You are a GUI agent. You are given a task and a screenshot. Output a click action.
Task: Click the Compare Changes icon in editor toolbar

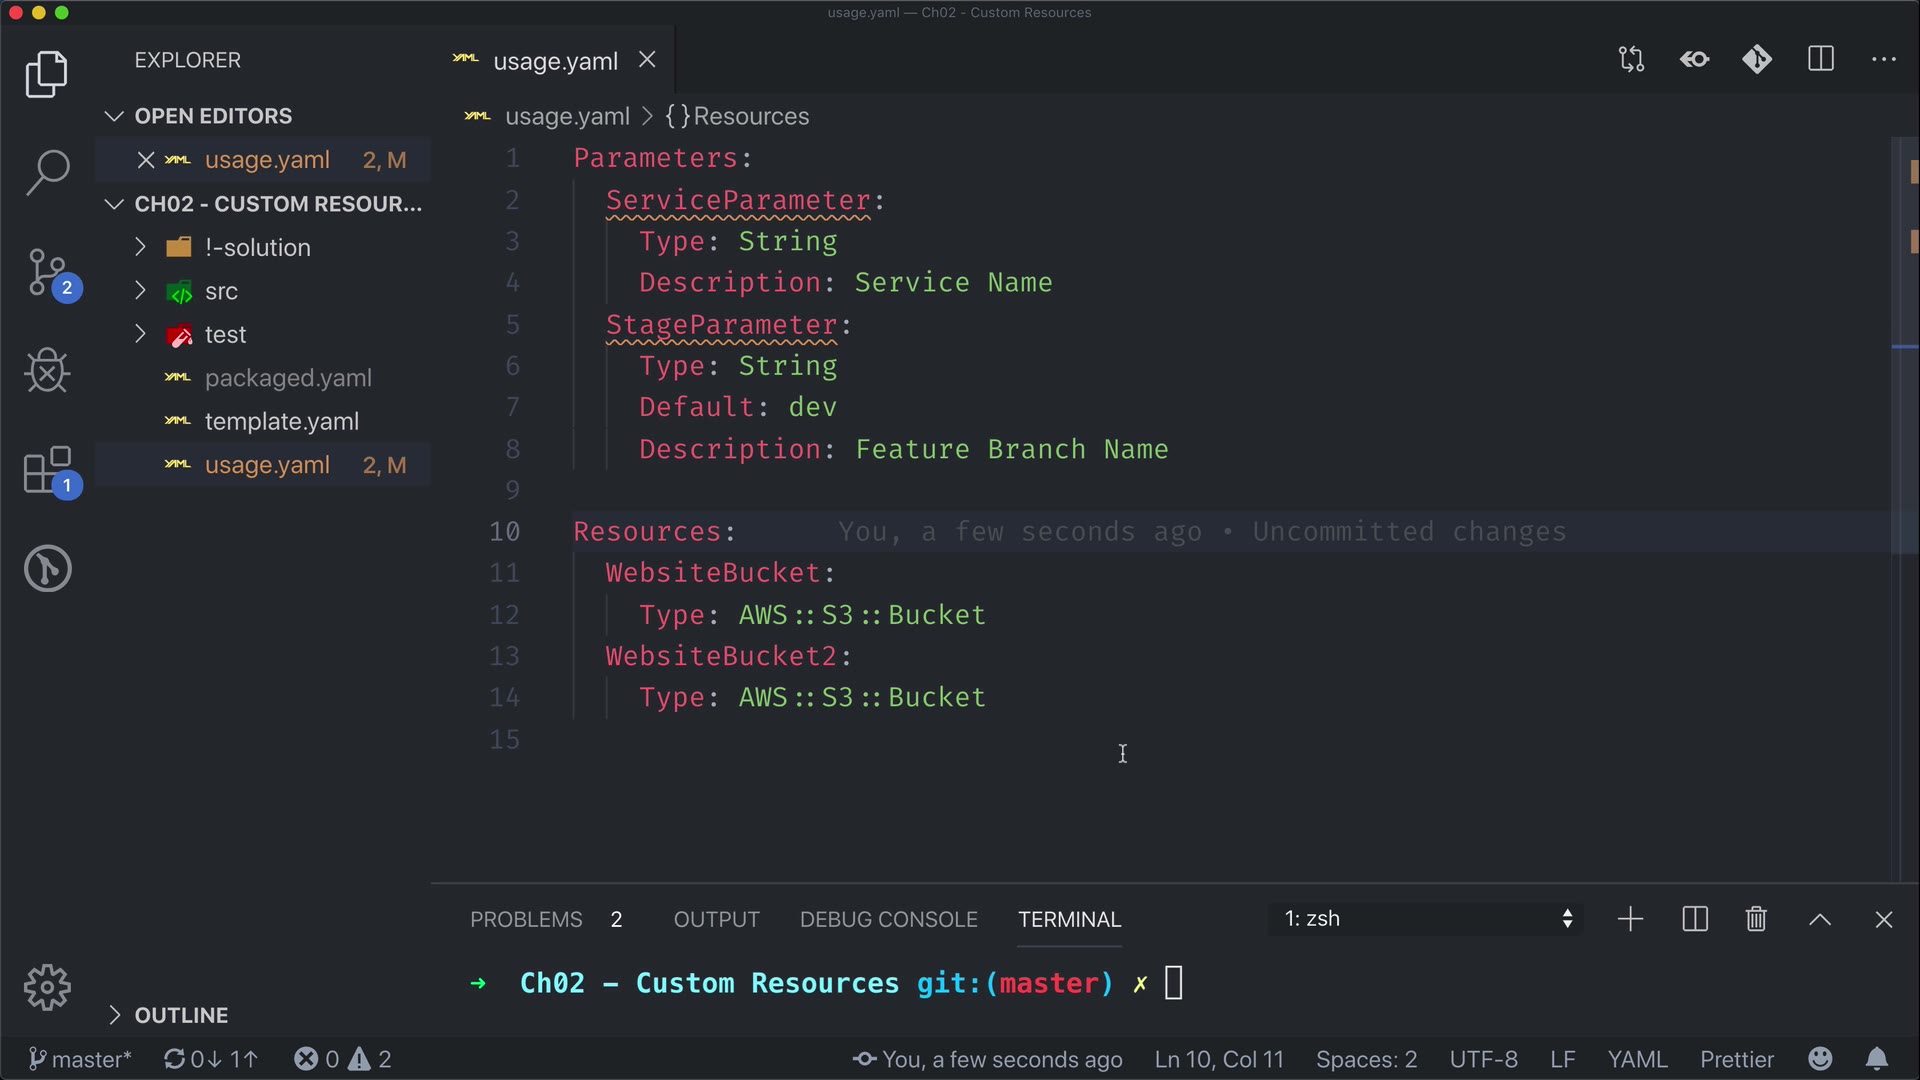click(x=1631, y=60)
